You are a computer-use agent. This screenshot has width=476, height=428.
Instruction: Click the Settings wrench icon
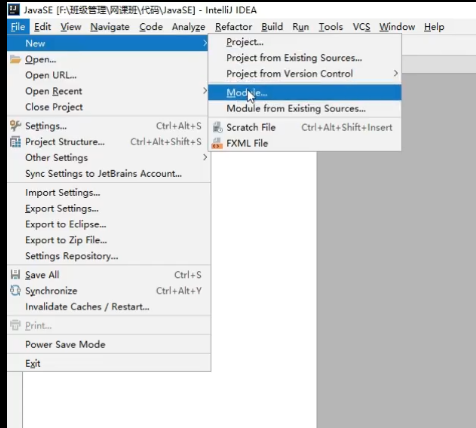tap(15, 126)
